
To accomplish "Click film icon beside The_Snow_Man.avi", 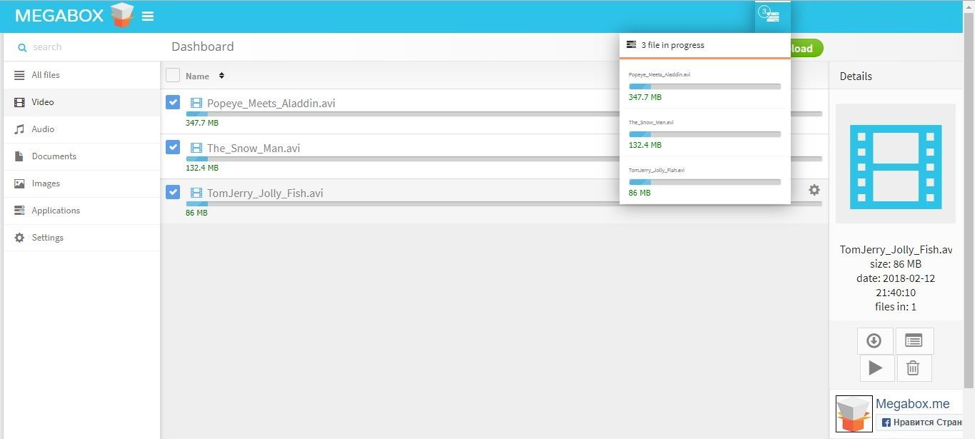I will pyautogui.click(x=196, y=148).
